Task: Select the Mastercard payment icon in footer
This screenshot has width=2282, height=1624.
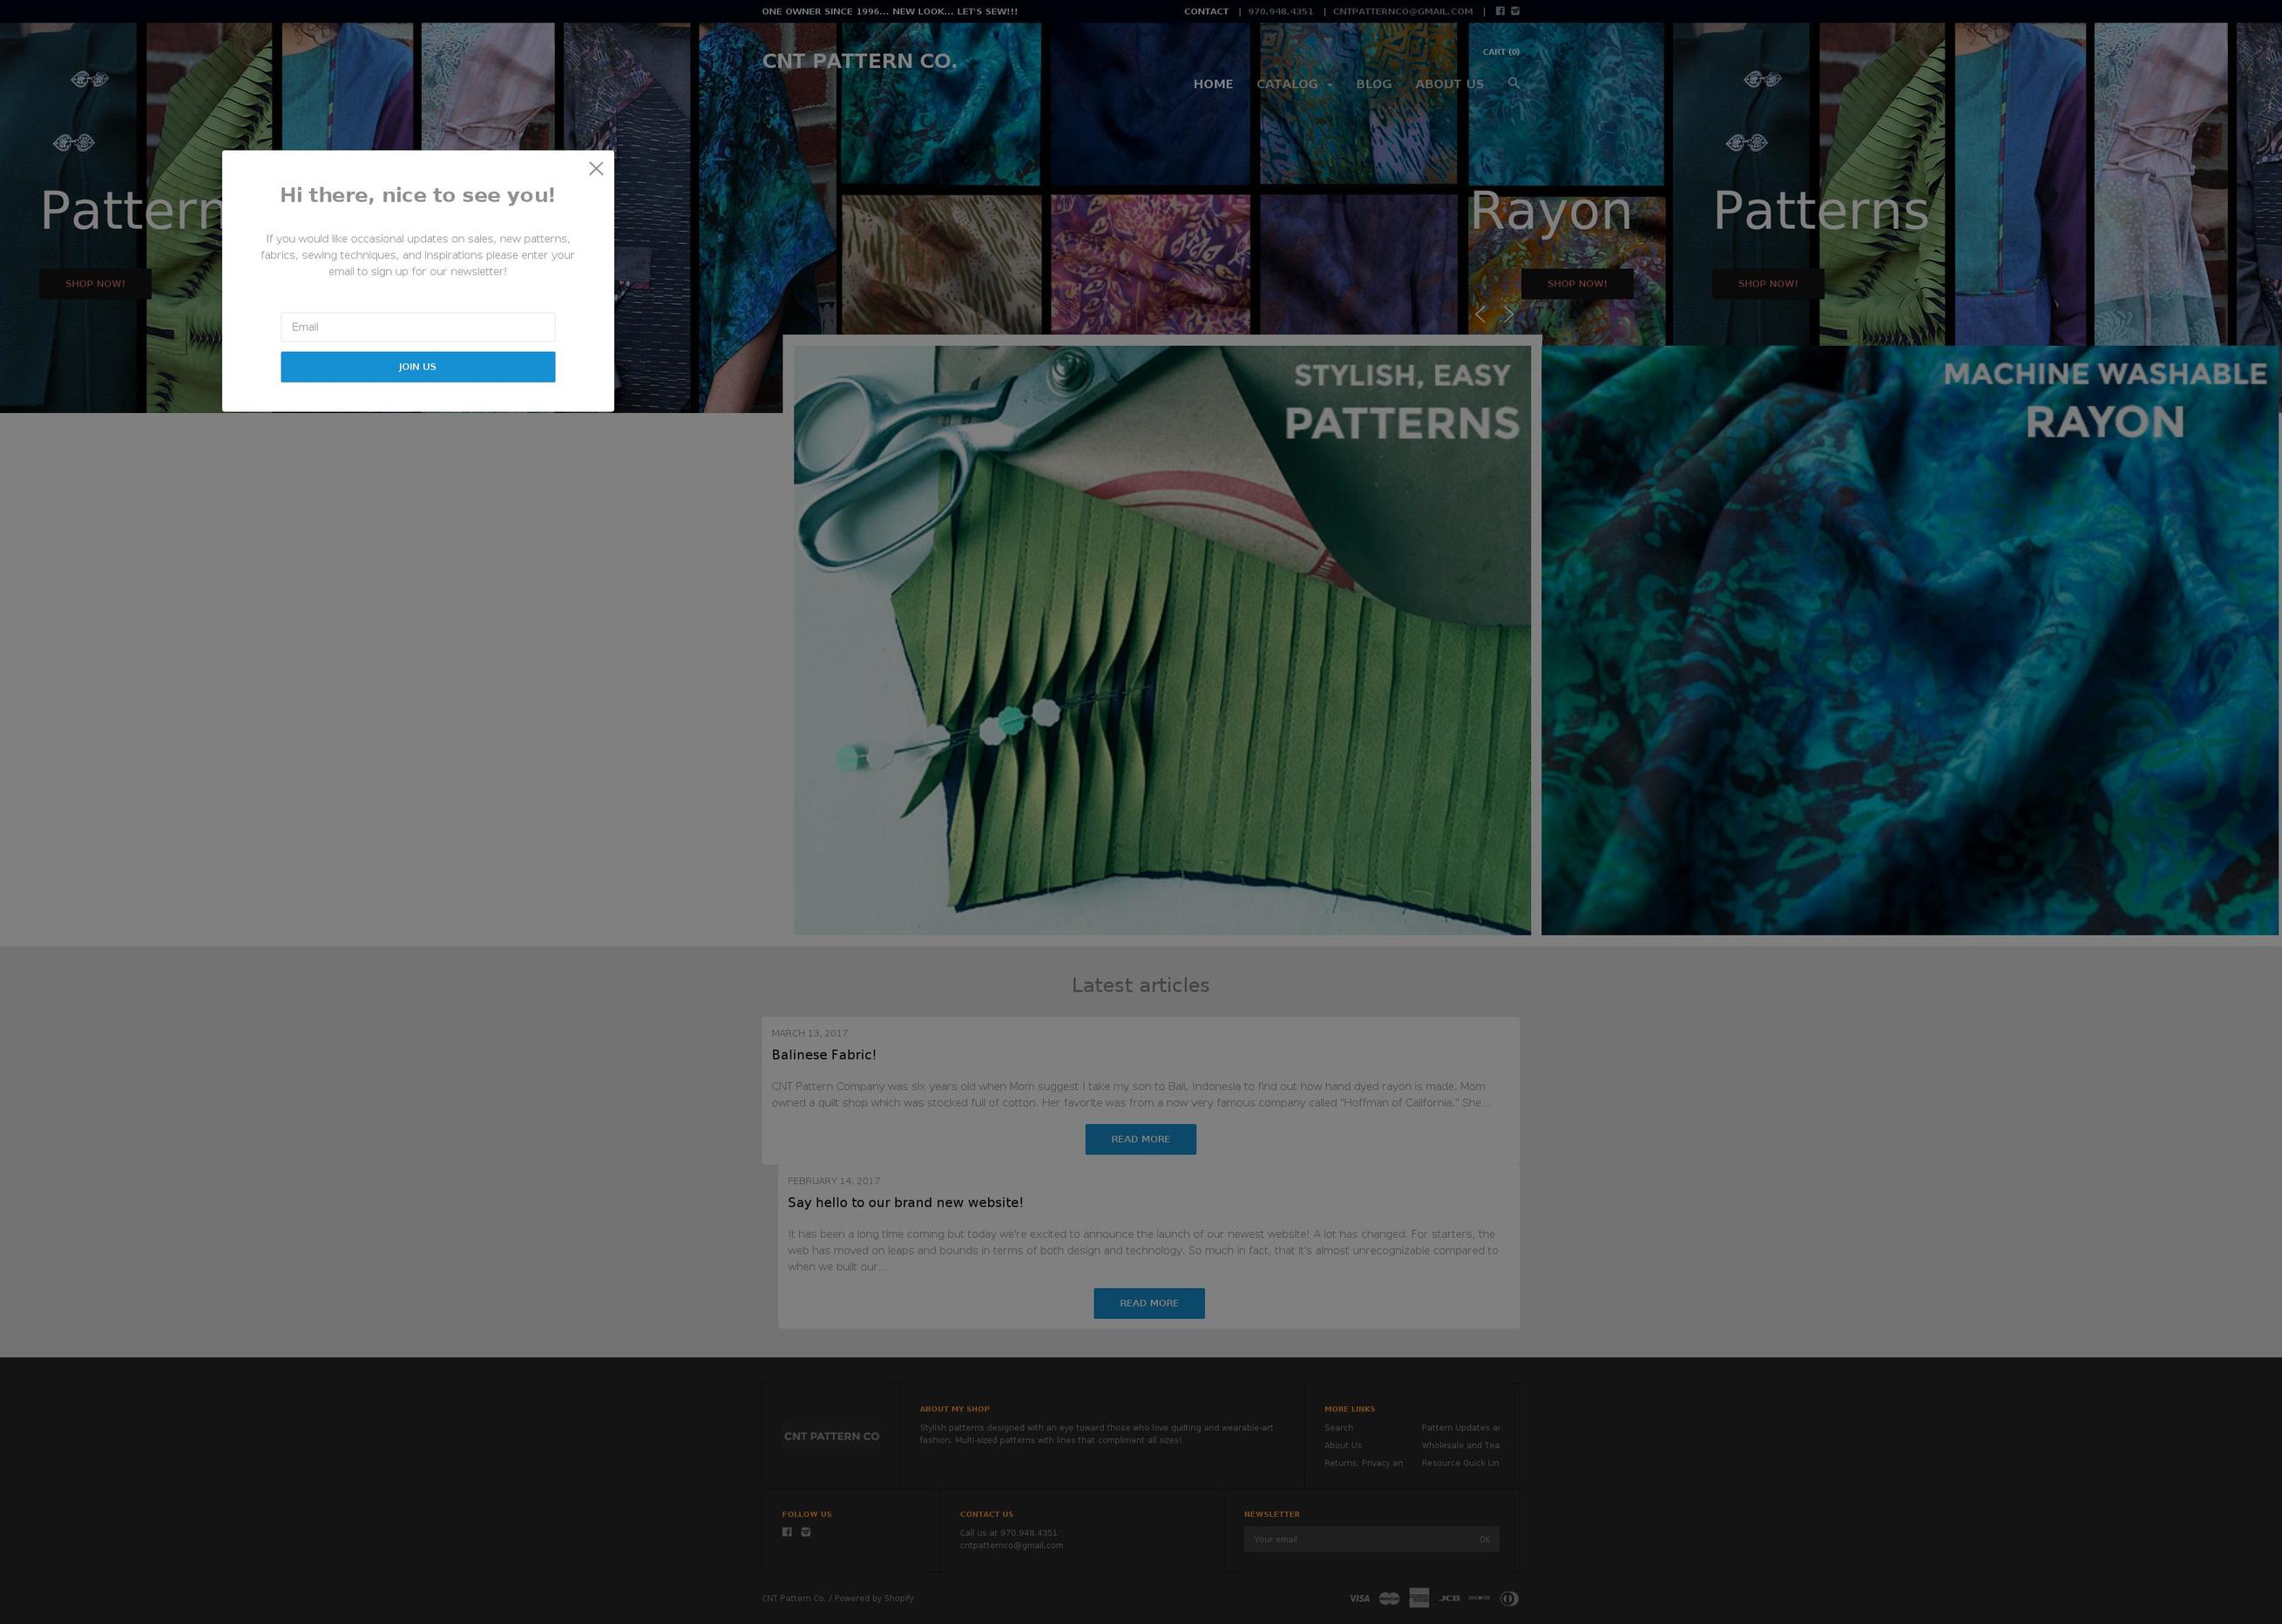Action: pyautogui.click(x=1389, y=1598)
